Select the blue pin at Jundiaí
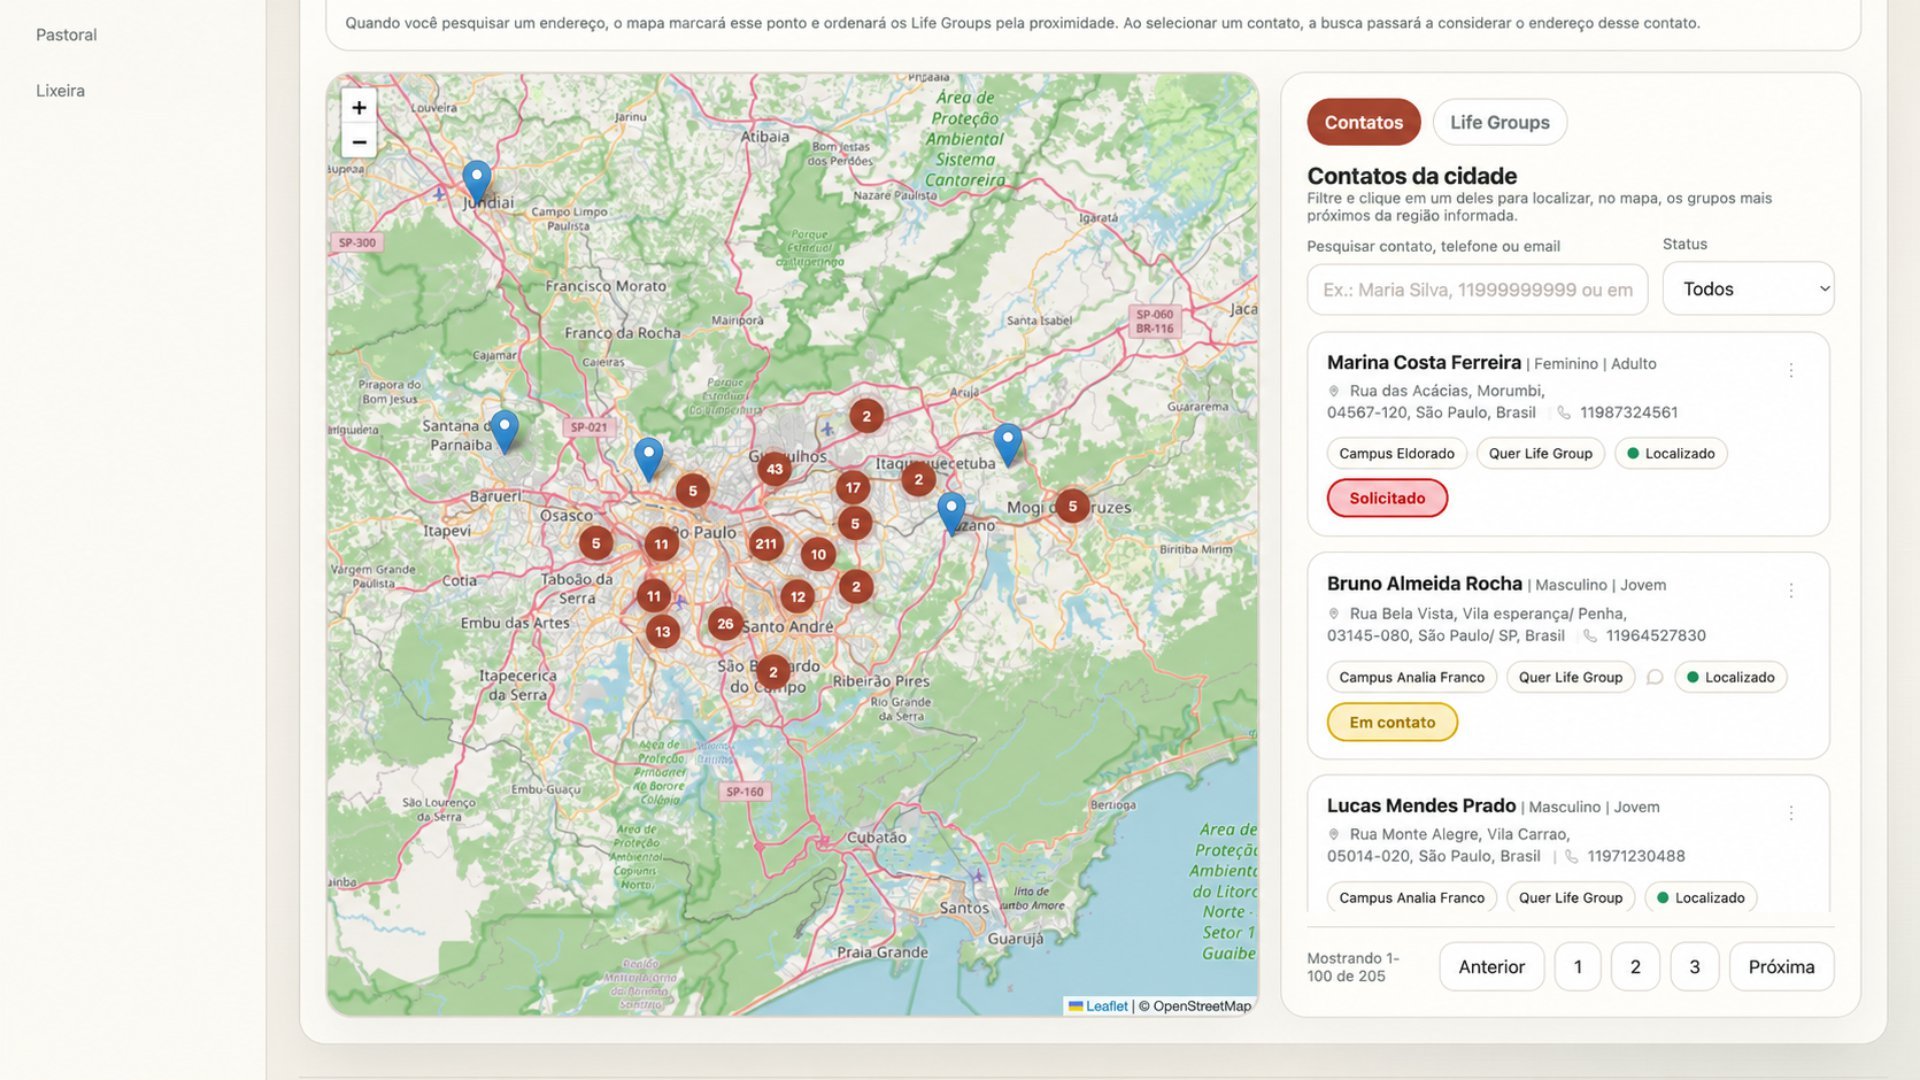The width and height of the screenshot is (1920, 1080). pos(477,181)
